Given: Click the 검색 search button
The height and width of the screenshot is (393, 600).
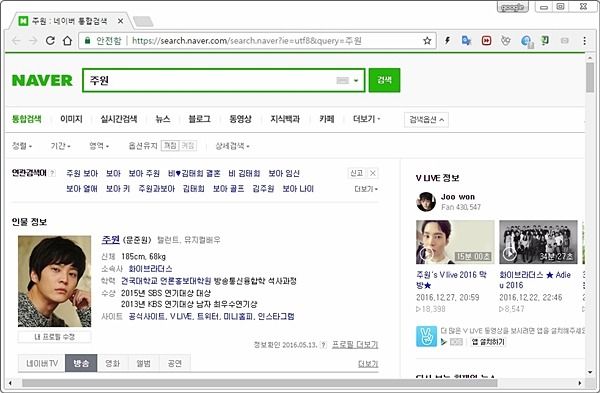Looking at the screenshot, I should tap(384, 80).
